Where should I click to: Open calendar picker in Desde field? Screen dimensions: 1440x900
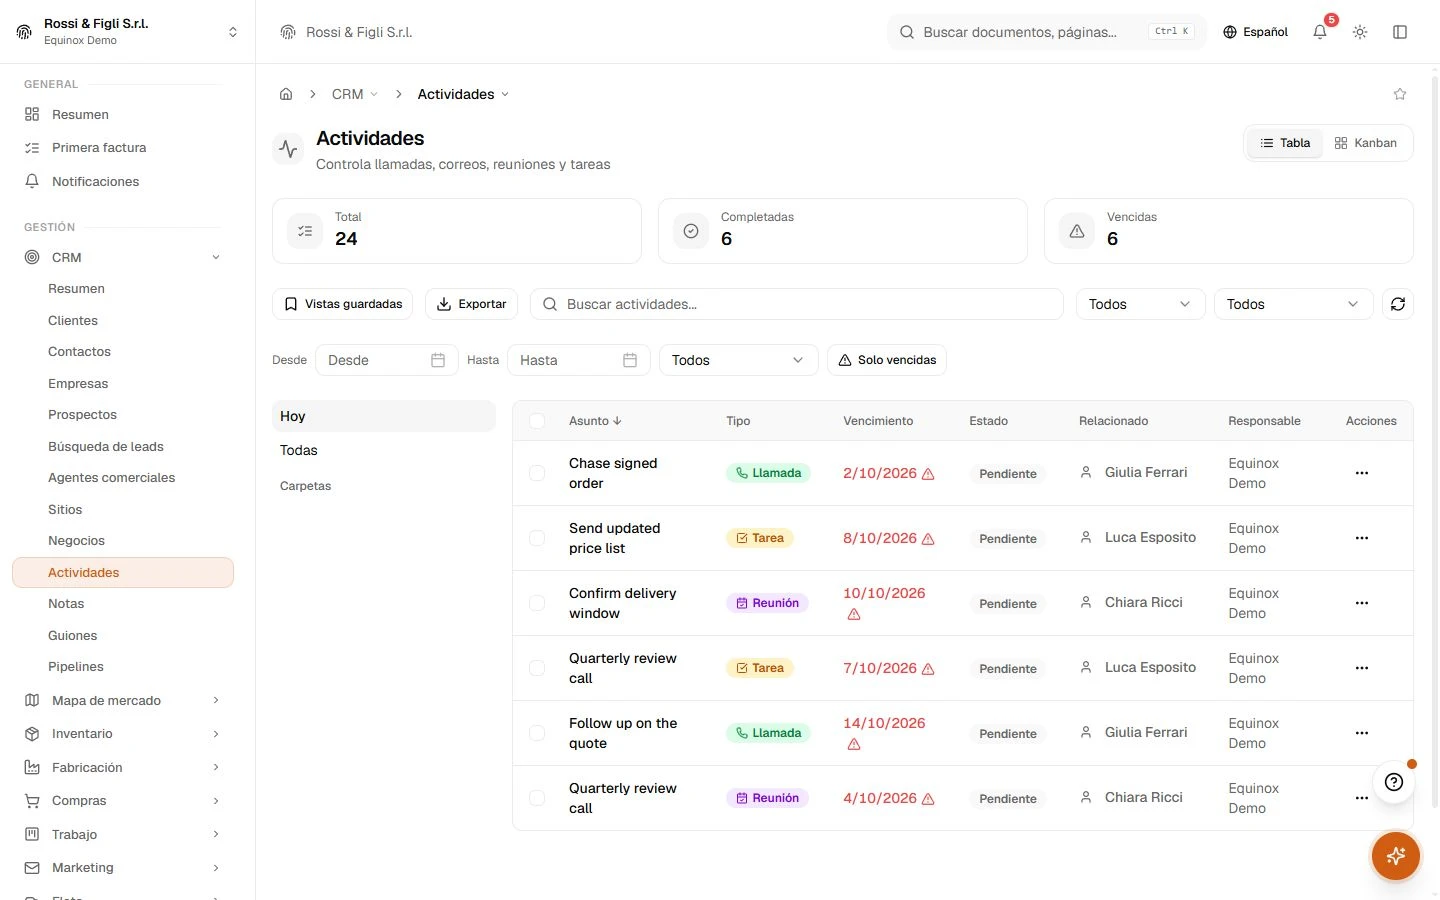(x=438, y=360)
